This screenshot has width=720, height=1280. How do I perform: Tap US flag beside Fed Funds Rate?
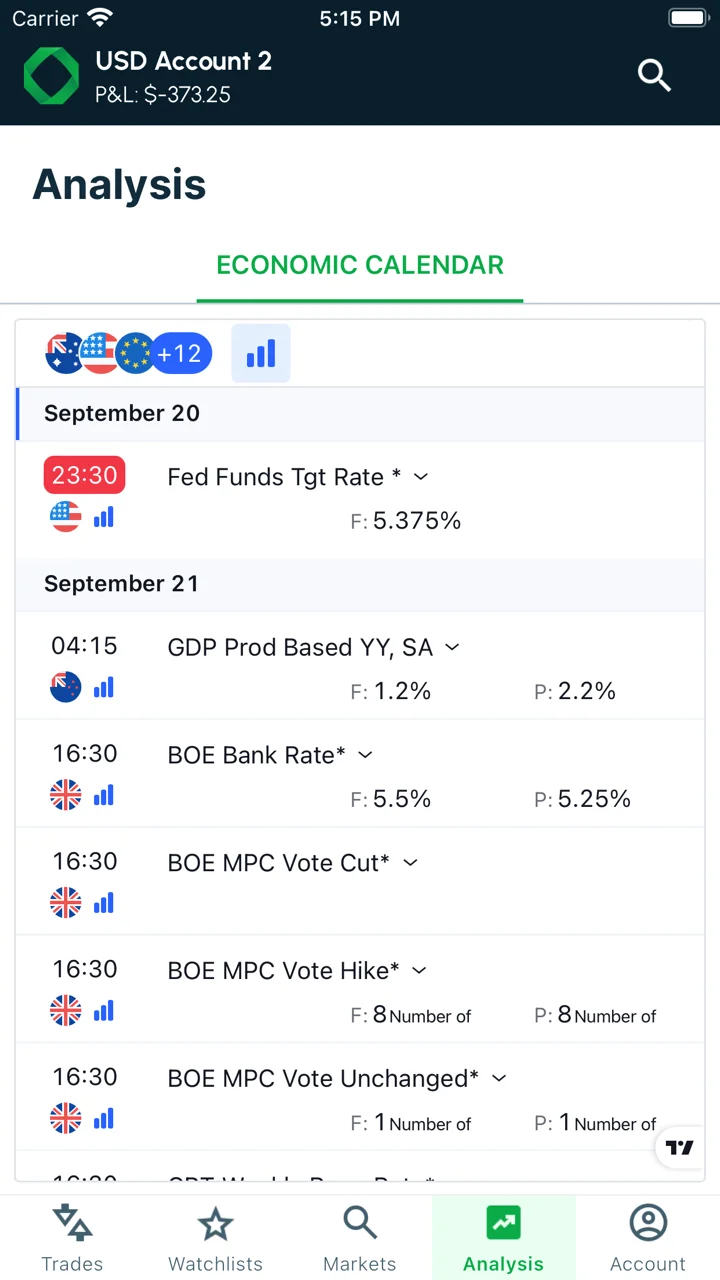coord(65,517)
